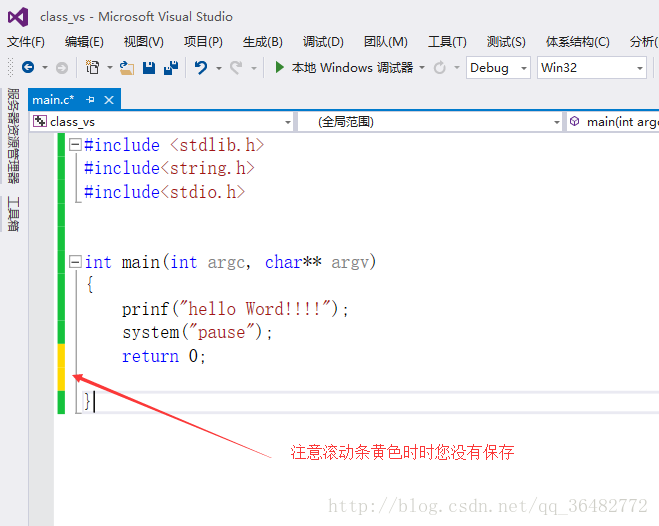
Task: Click the line #include<stdio.h>
Action: tap(164, 192)
